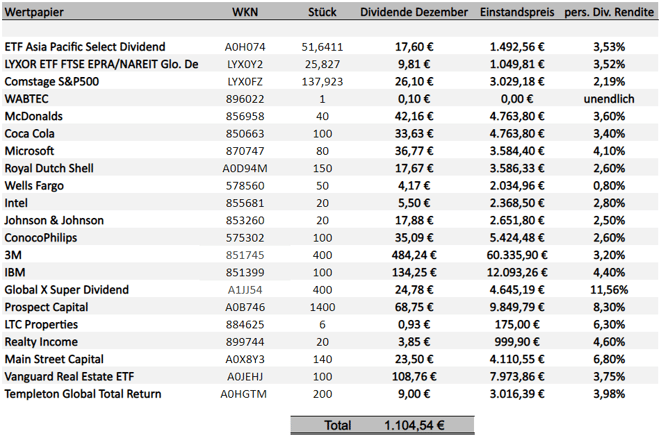Click the dividend value 68,75 €
The height and width of the screenshot is (438, 661).
pos(414,307)
